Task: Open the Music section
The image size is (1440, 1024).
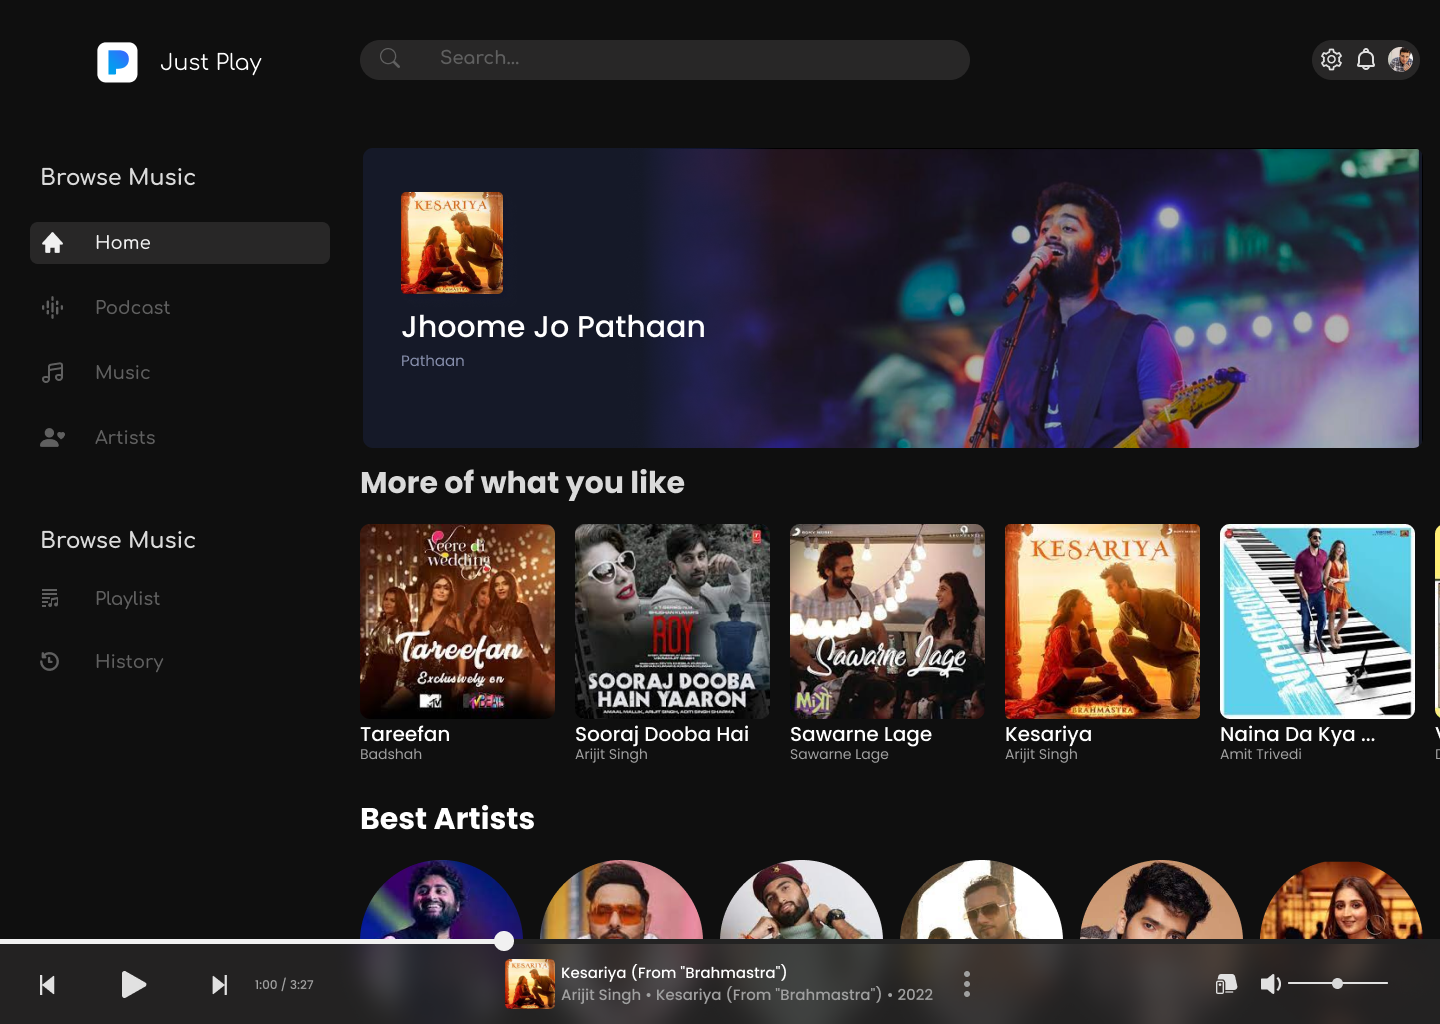Action: coord(123,373)
